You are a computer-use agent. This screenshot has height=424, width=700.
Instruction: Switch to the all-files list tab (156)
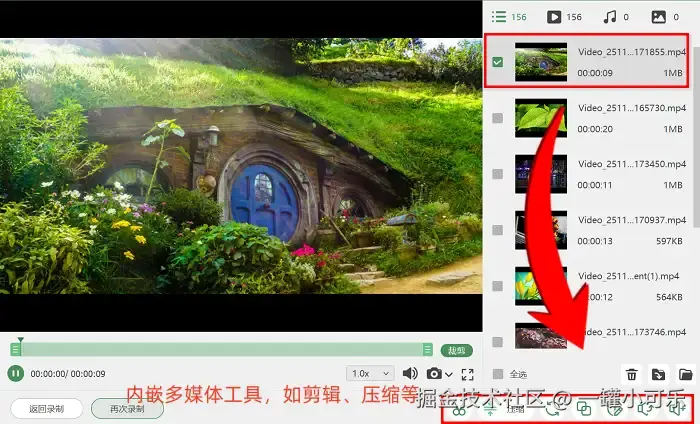[x=509, y=17]
